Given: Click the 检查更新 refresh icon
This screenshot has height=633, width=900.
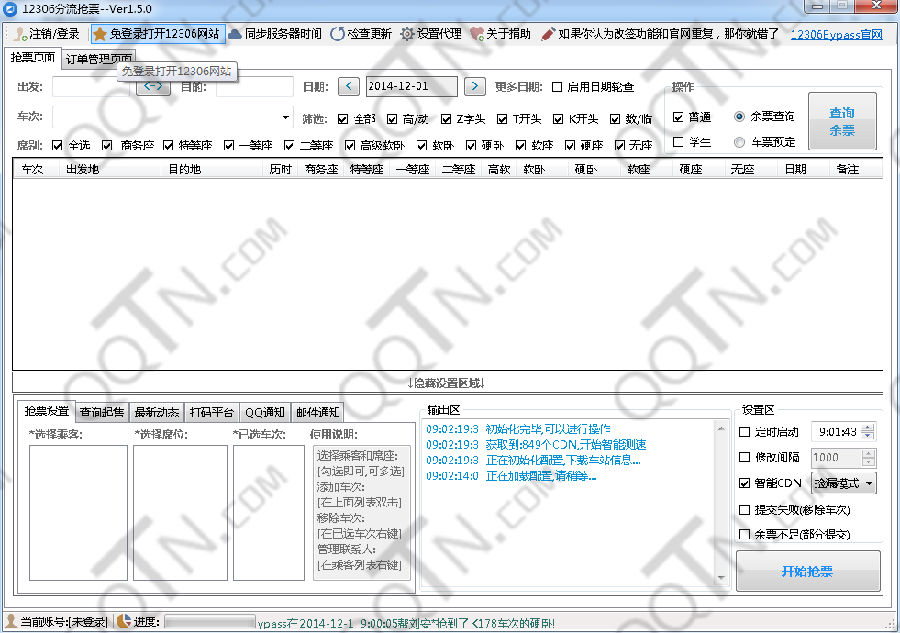Looking at the screenshot, I should pos(337,34).
